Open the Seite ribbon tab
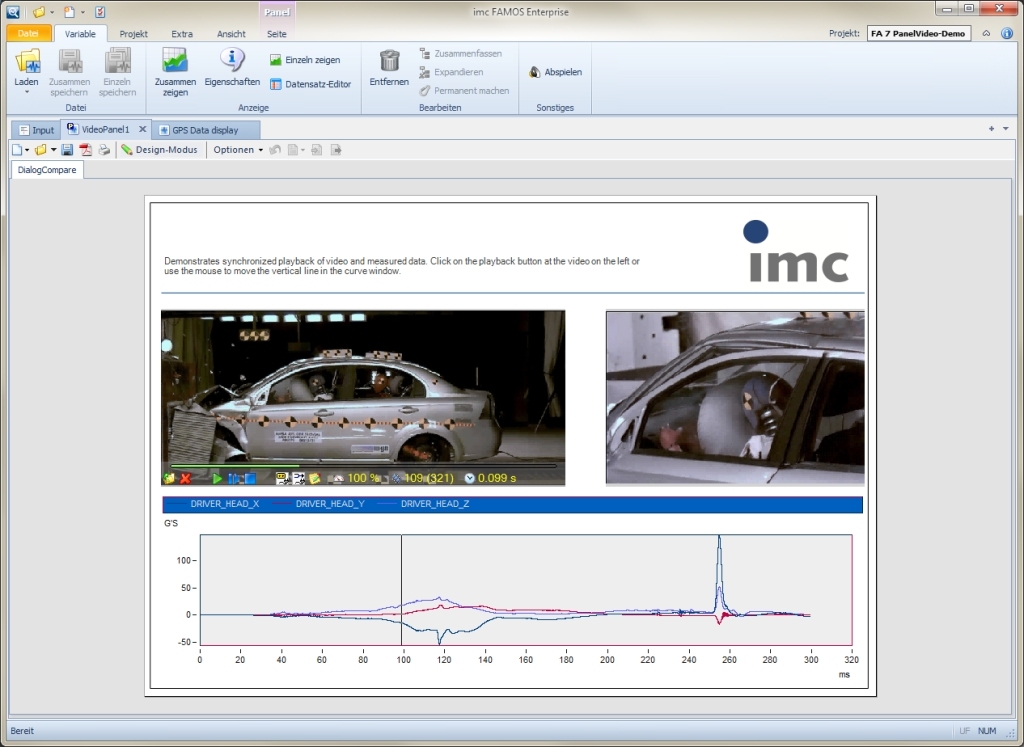Viewport: 1024px width, 747px height. pos(276,33)
